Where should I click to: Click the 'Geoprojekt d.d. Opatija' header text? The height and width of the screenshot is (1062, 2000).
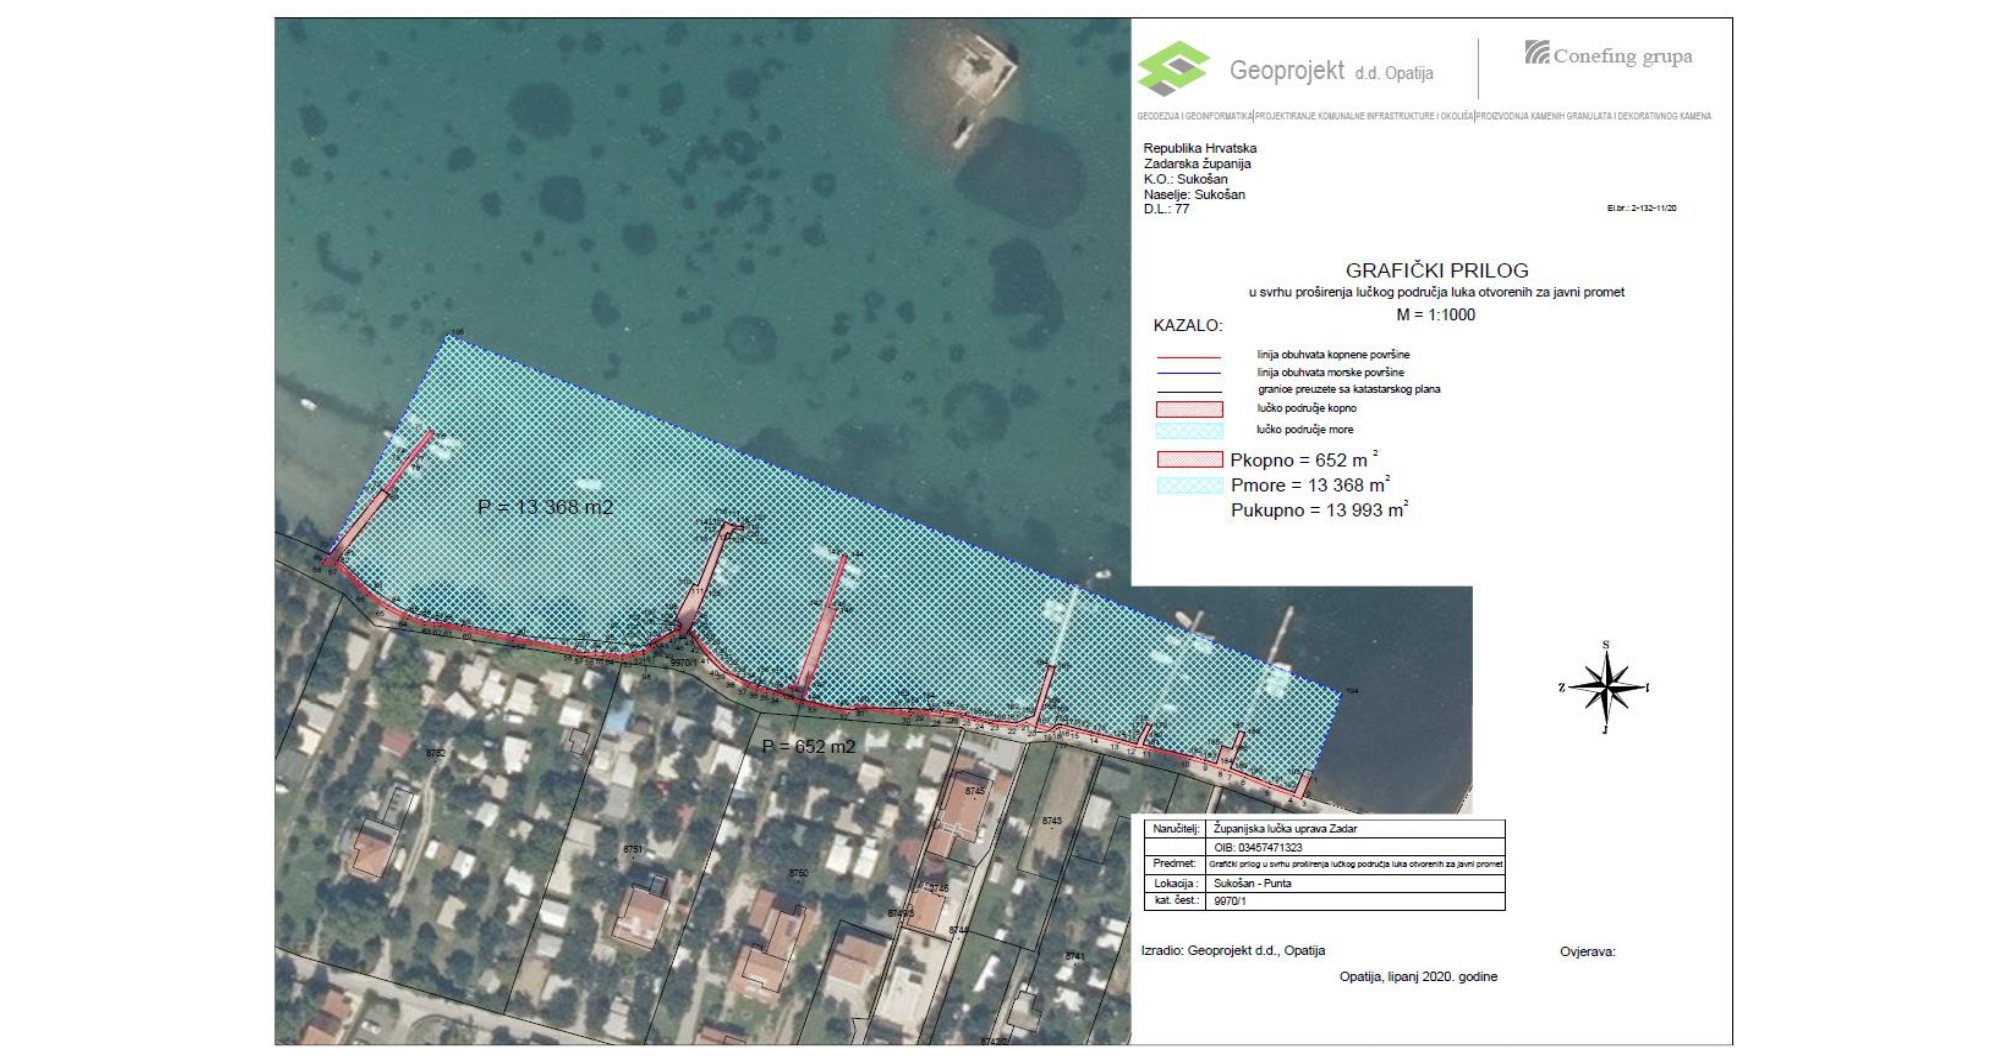tap(1331, 71)
